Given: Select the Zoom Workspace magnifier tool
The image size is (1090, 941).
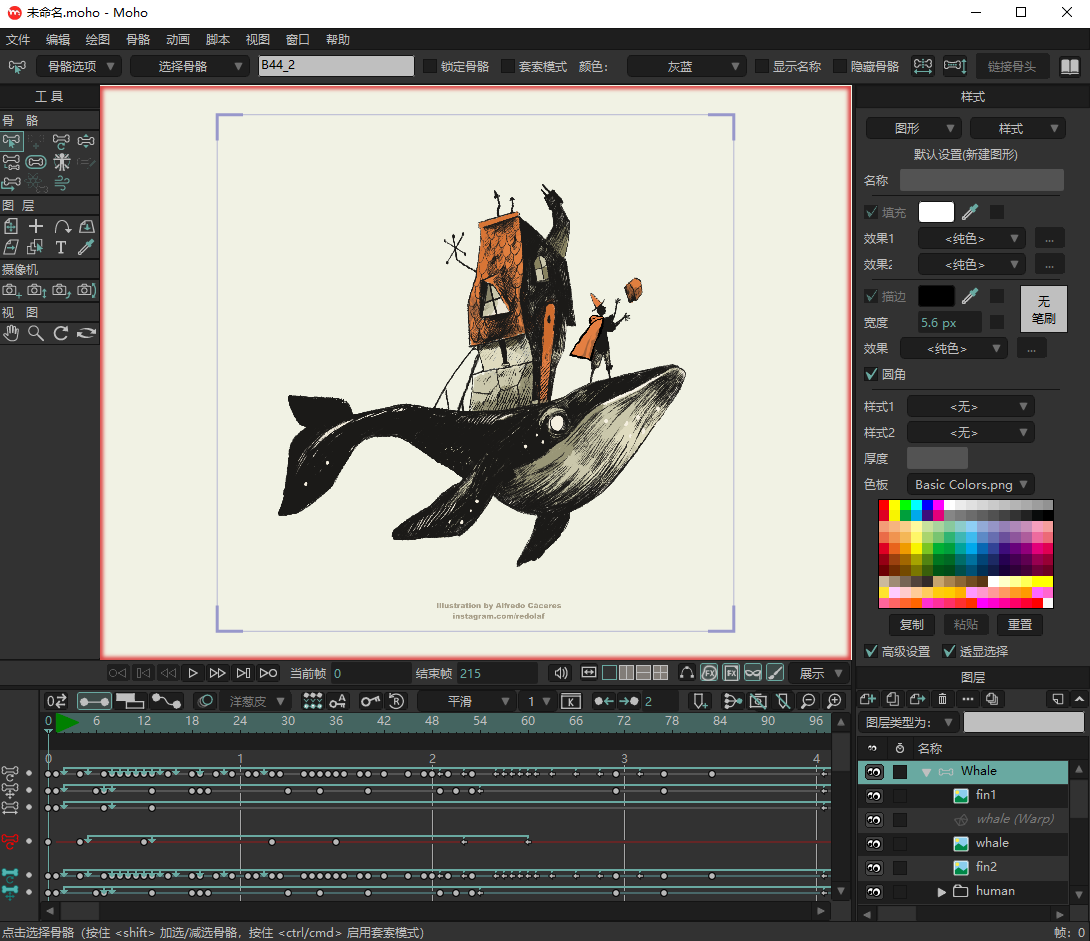Looking at the screenshot, I should pos(36,334).
